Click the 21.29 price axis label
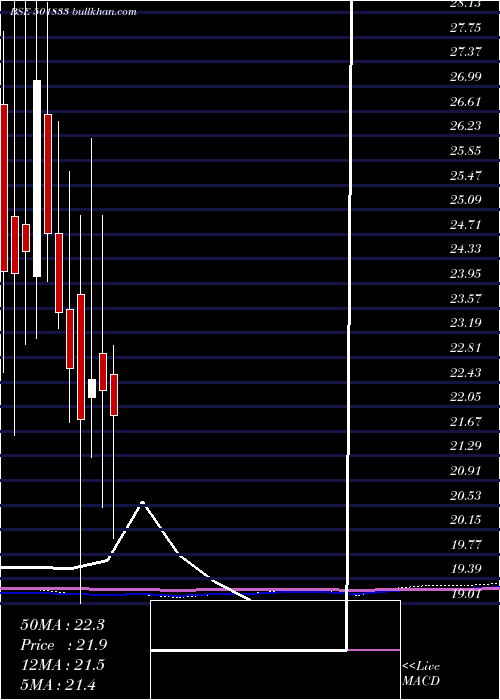The width and height of the screenshot is (500, 700). coord(465,446)
